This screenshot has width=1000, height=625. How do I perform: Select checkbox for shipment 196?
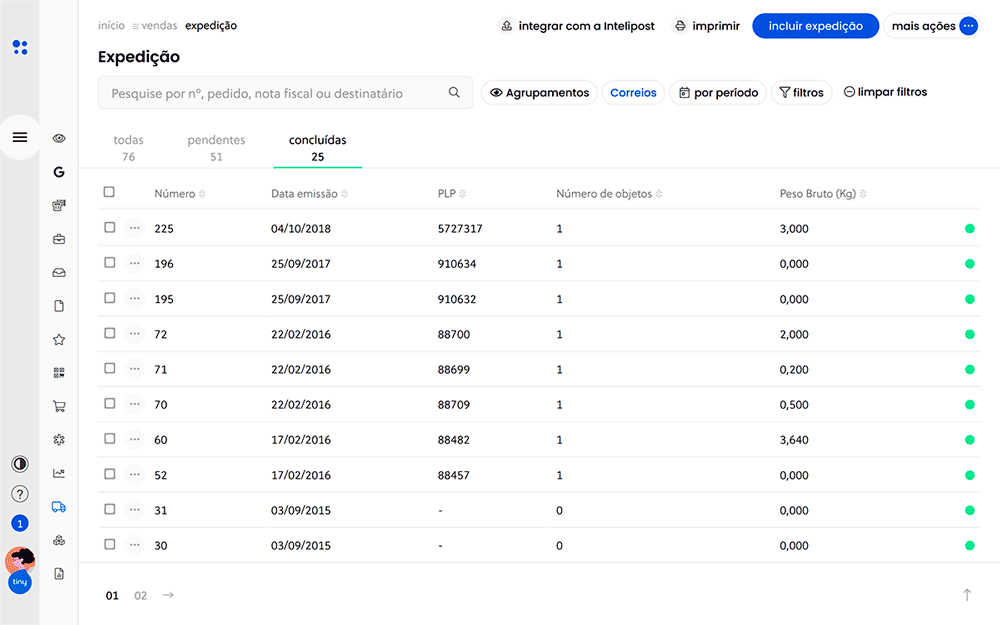[x=110, y=263]
